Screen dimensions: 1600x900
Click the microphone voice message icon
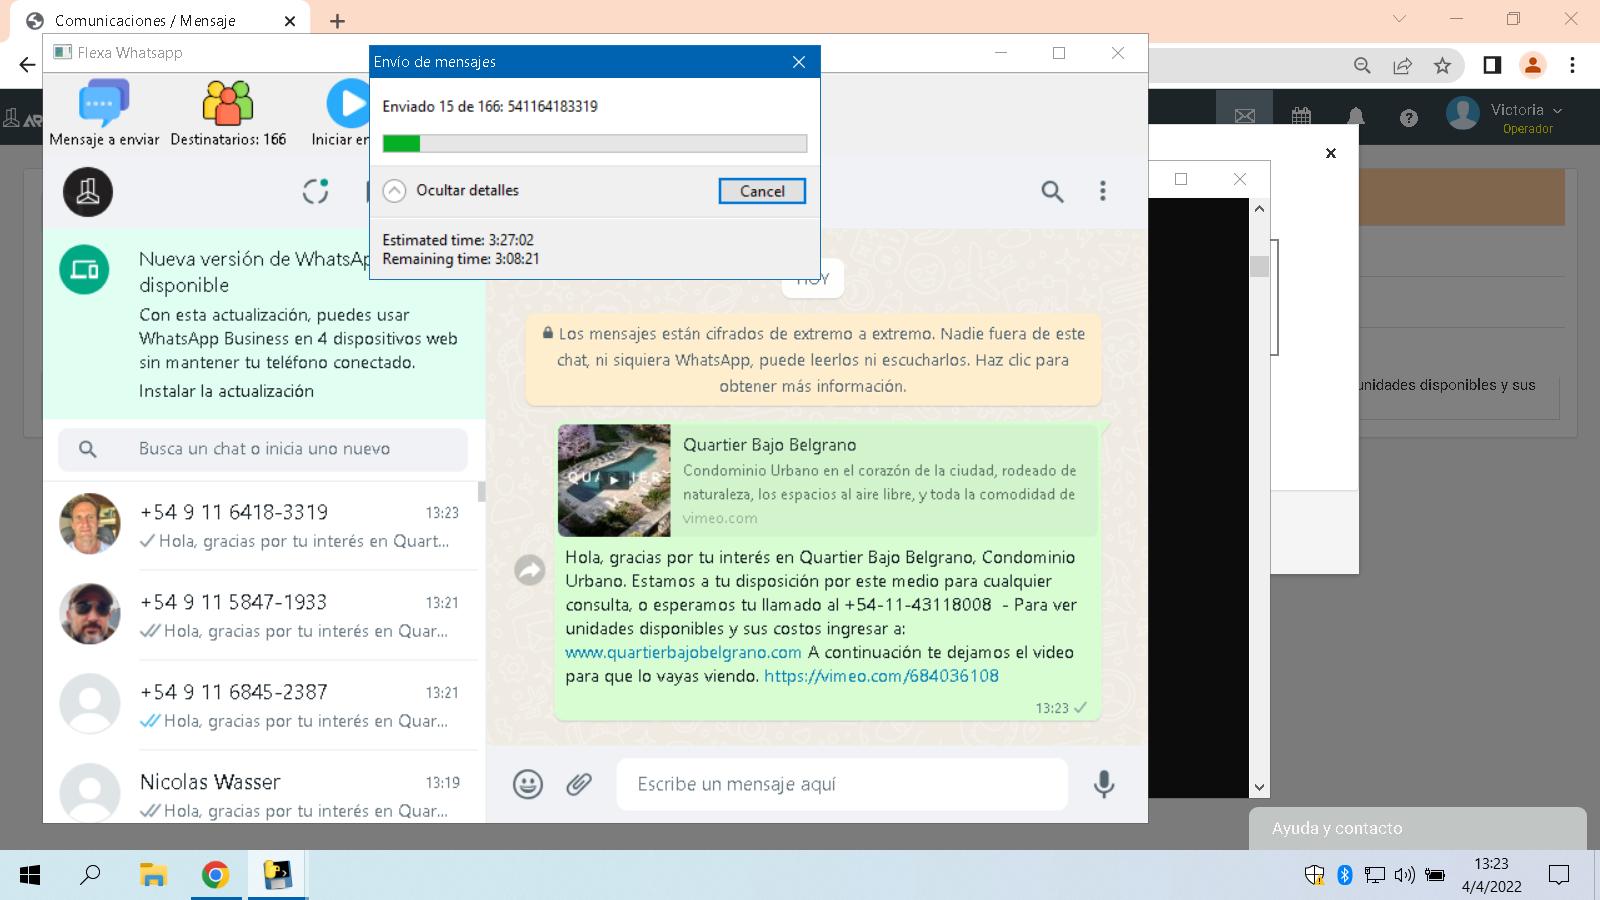[x=1104, y=784]
